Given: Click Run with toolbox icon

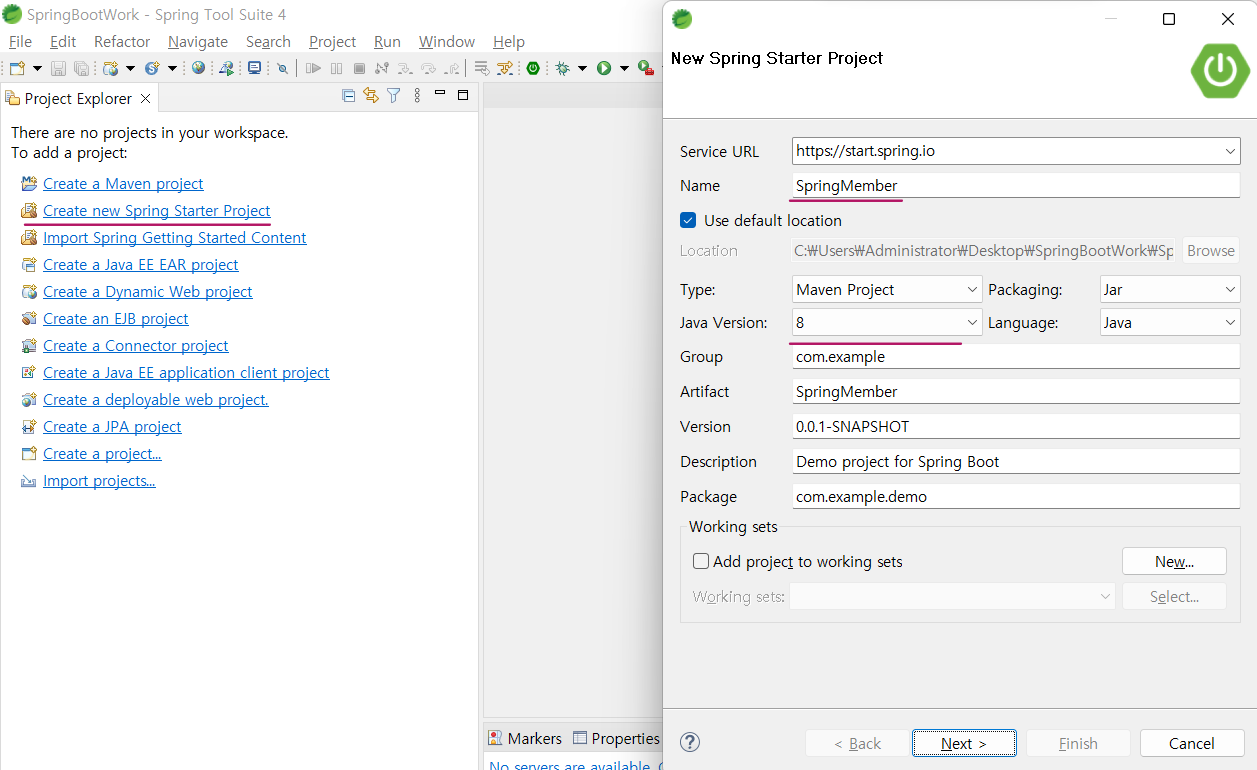Looking at the screenshot, I should tap(646, 68).
